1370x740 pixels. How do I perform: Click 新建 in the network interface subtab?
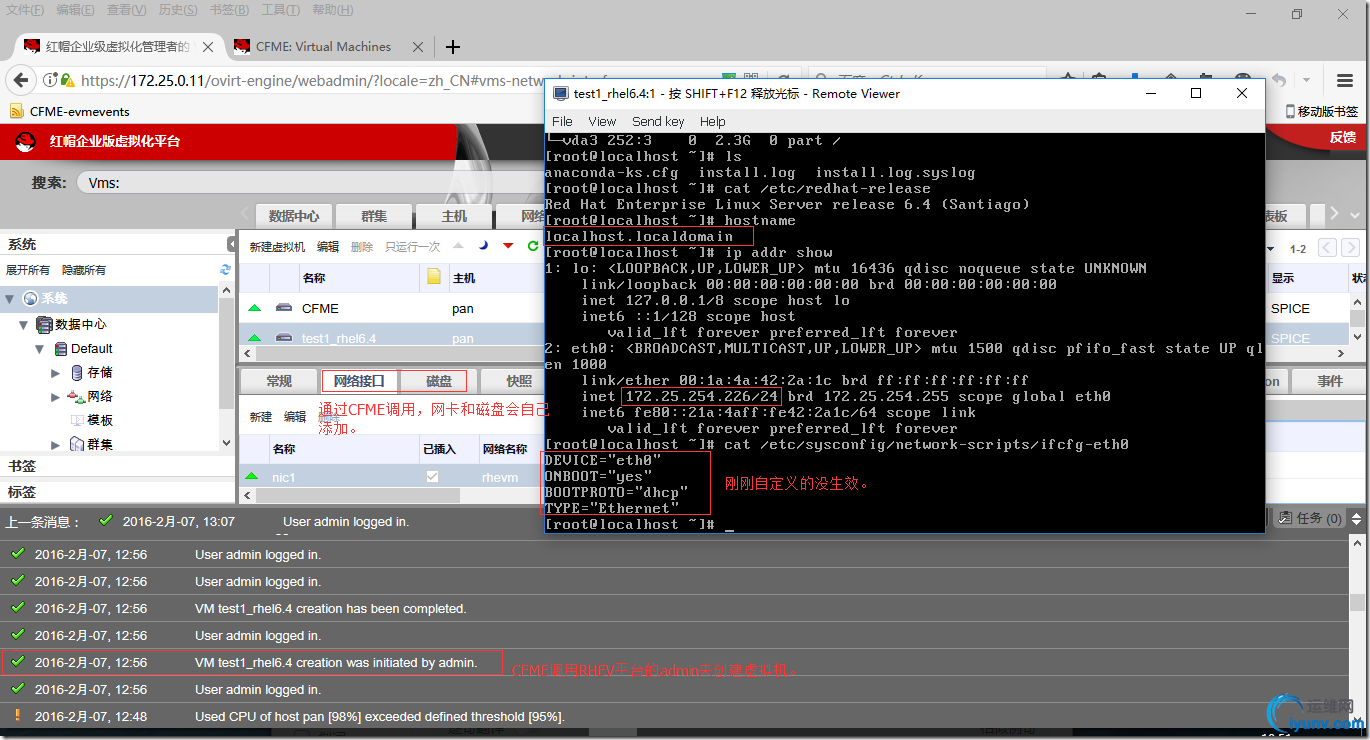pos(261,417)
